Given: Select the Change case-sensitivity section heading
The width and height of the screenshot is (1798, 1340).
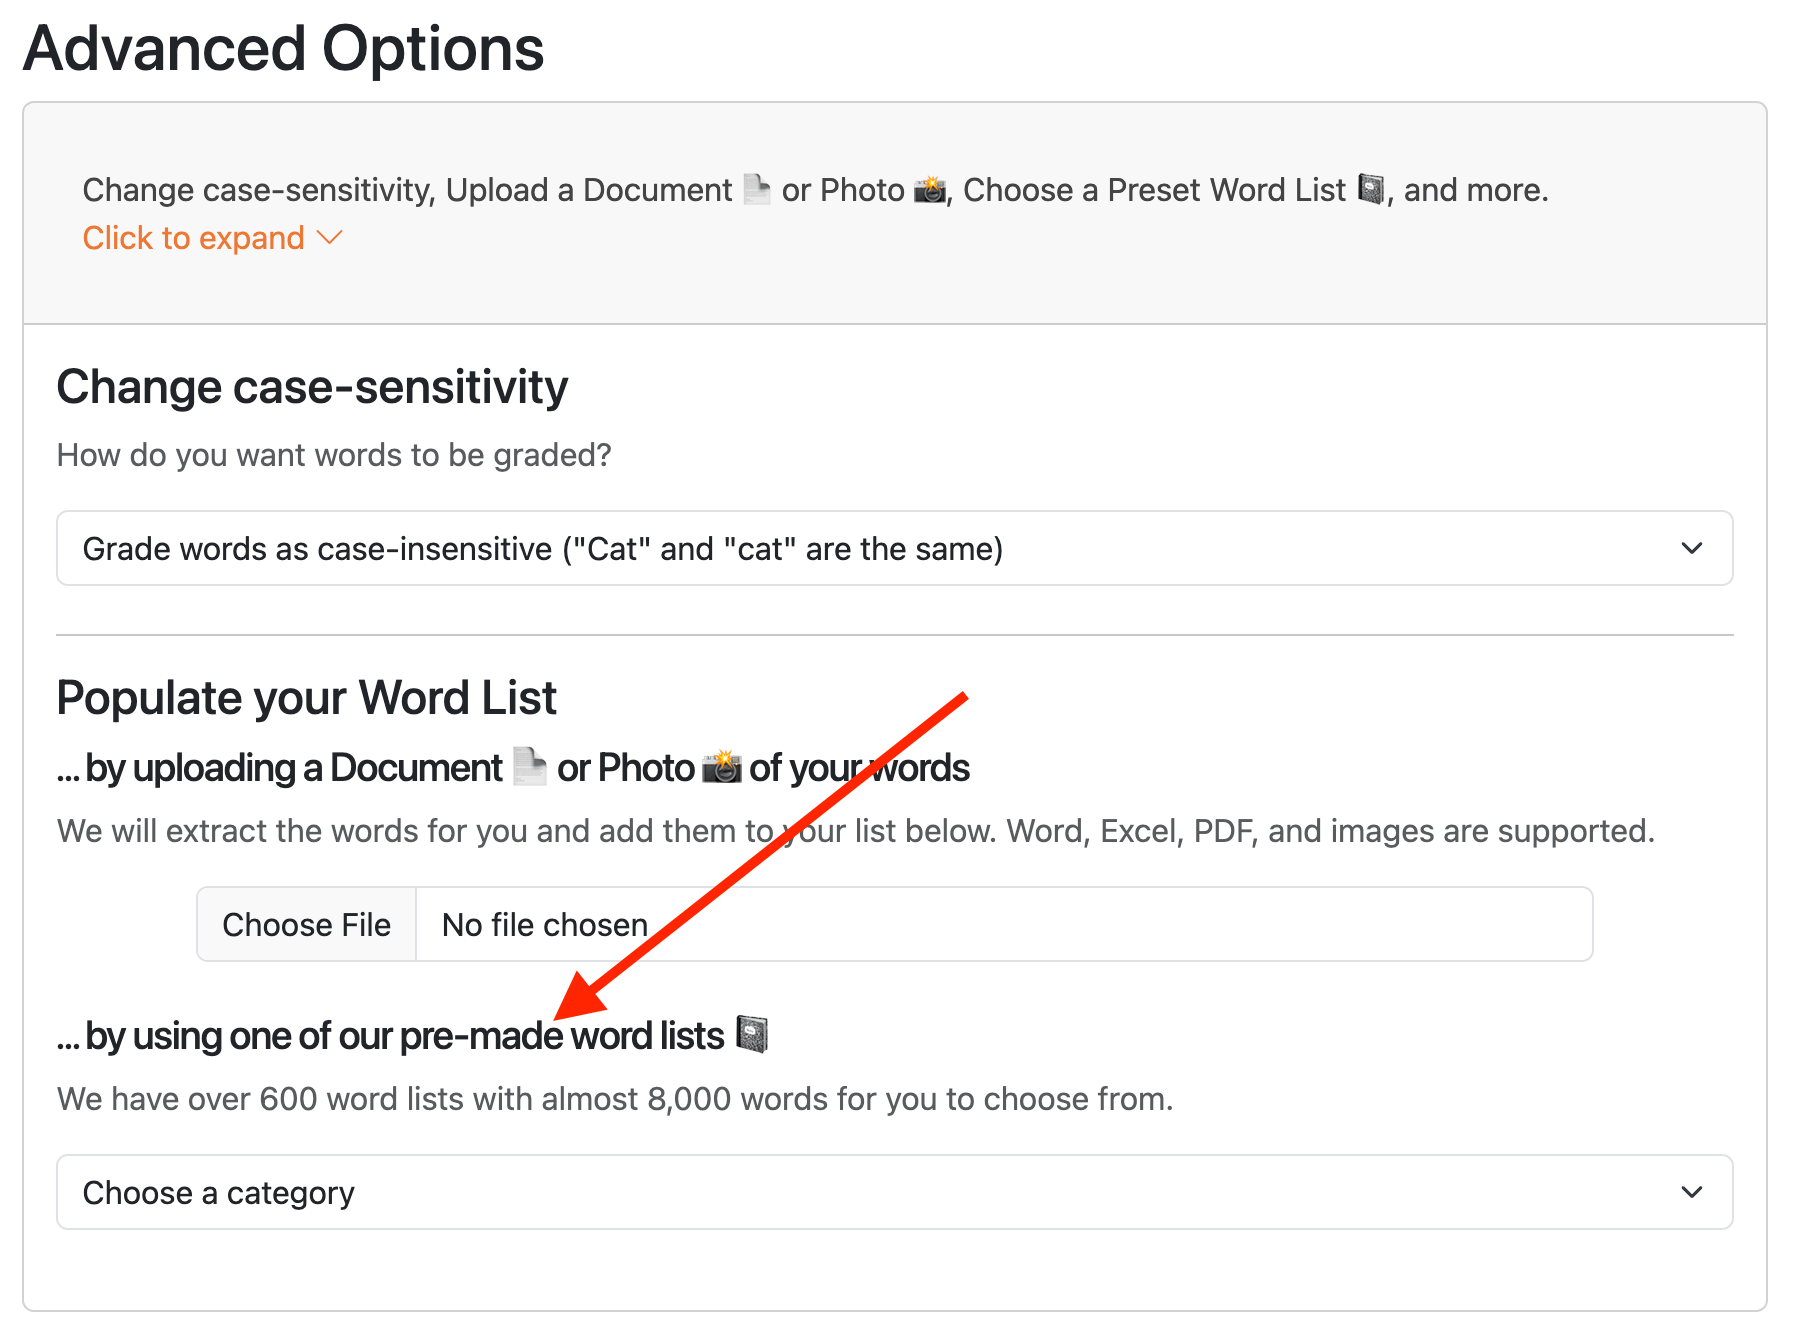Looking at the screenshot, I should 311,386.
